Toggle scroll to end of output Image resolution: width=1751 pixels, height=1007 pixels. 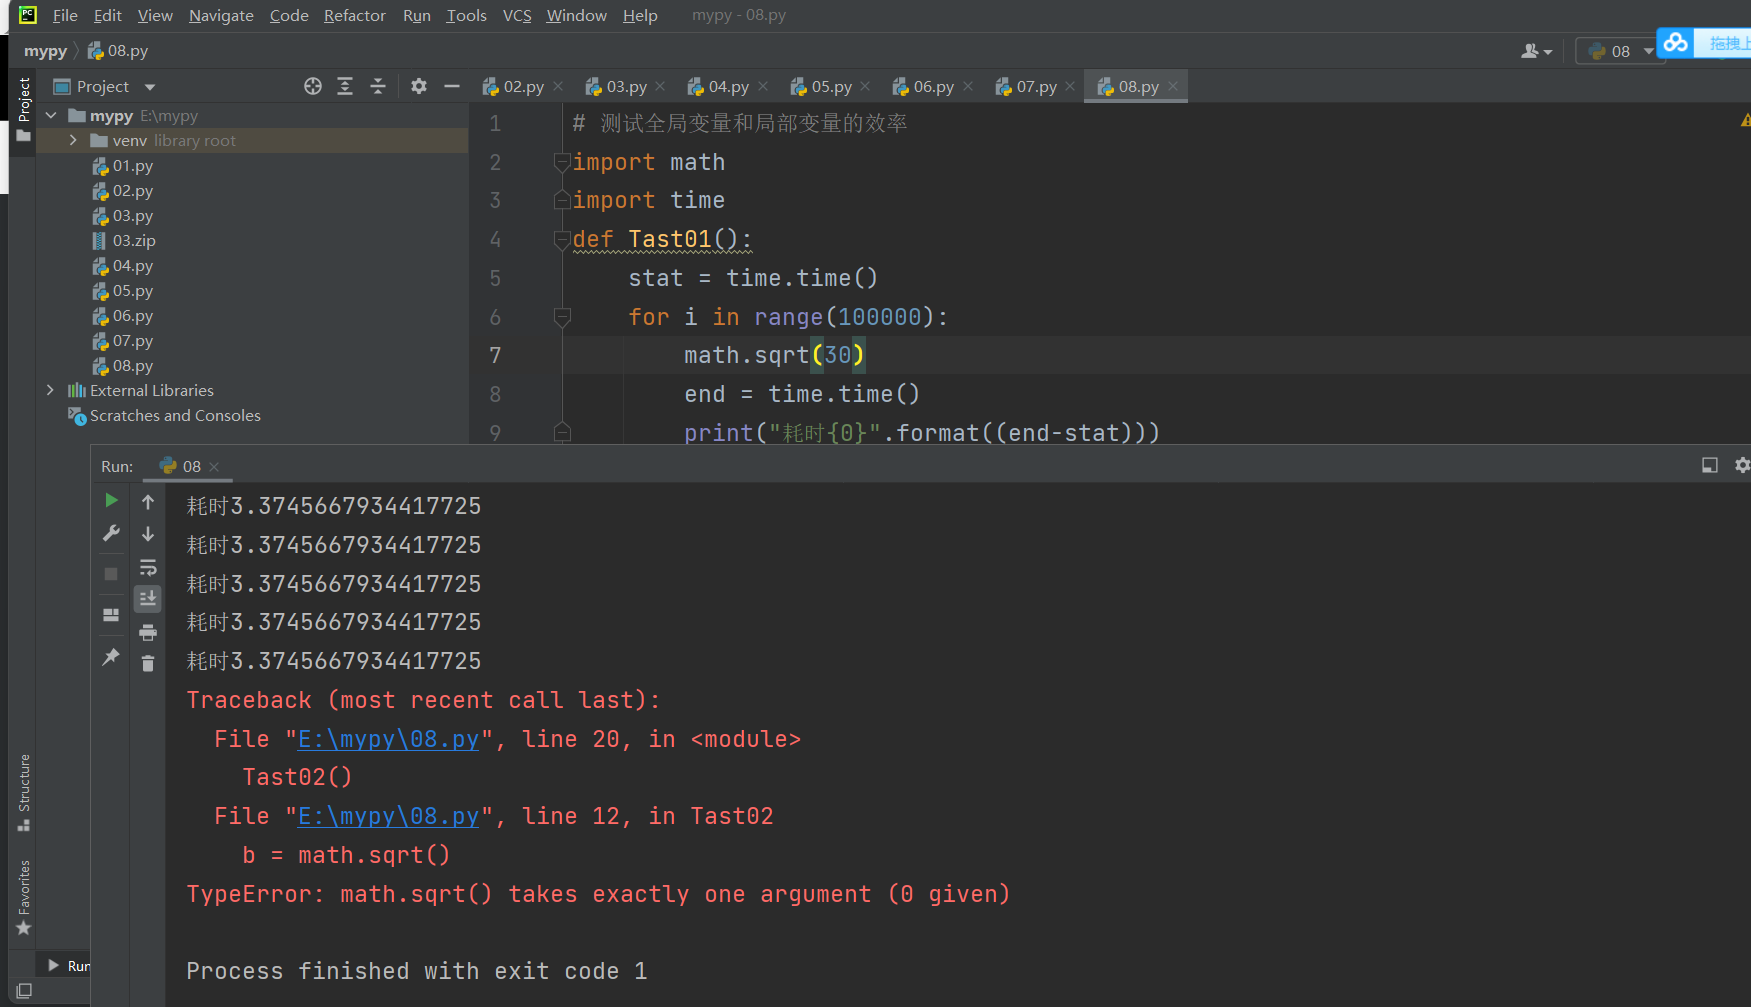coord(148,598)
